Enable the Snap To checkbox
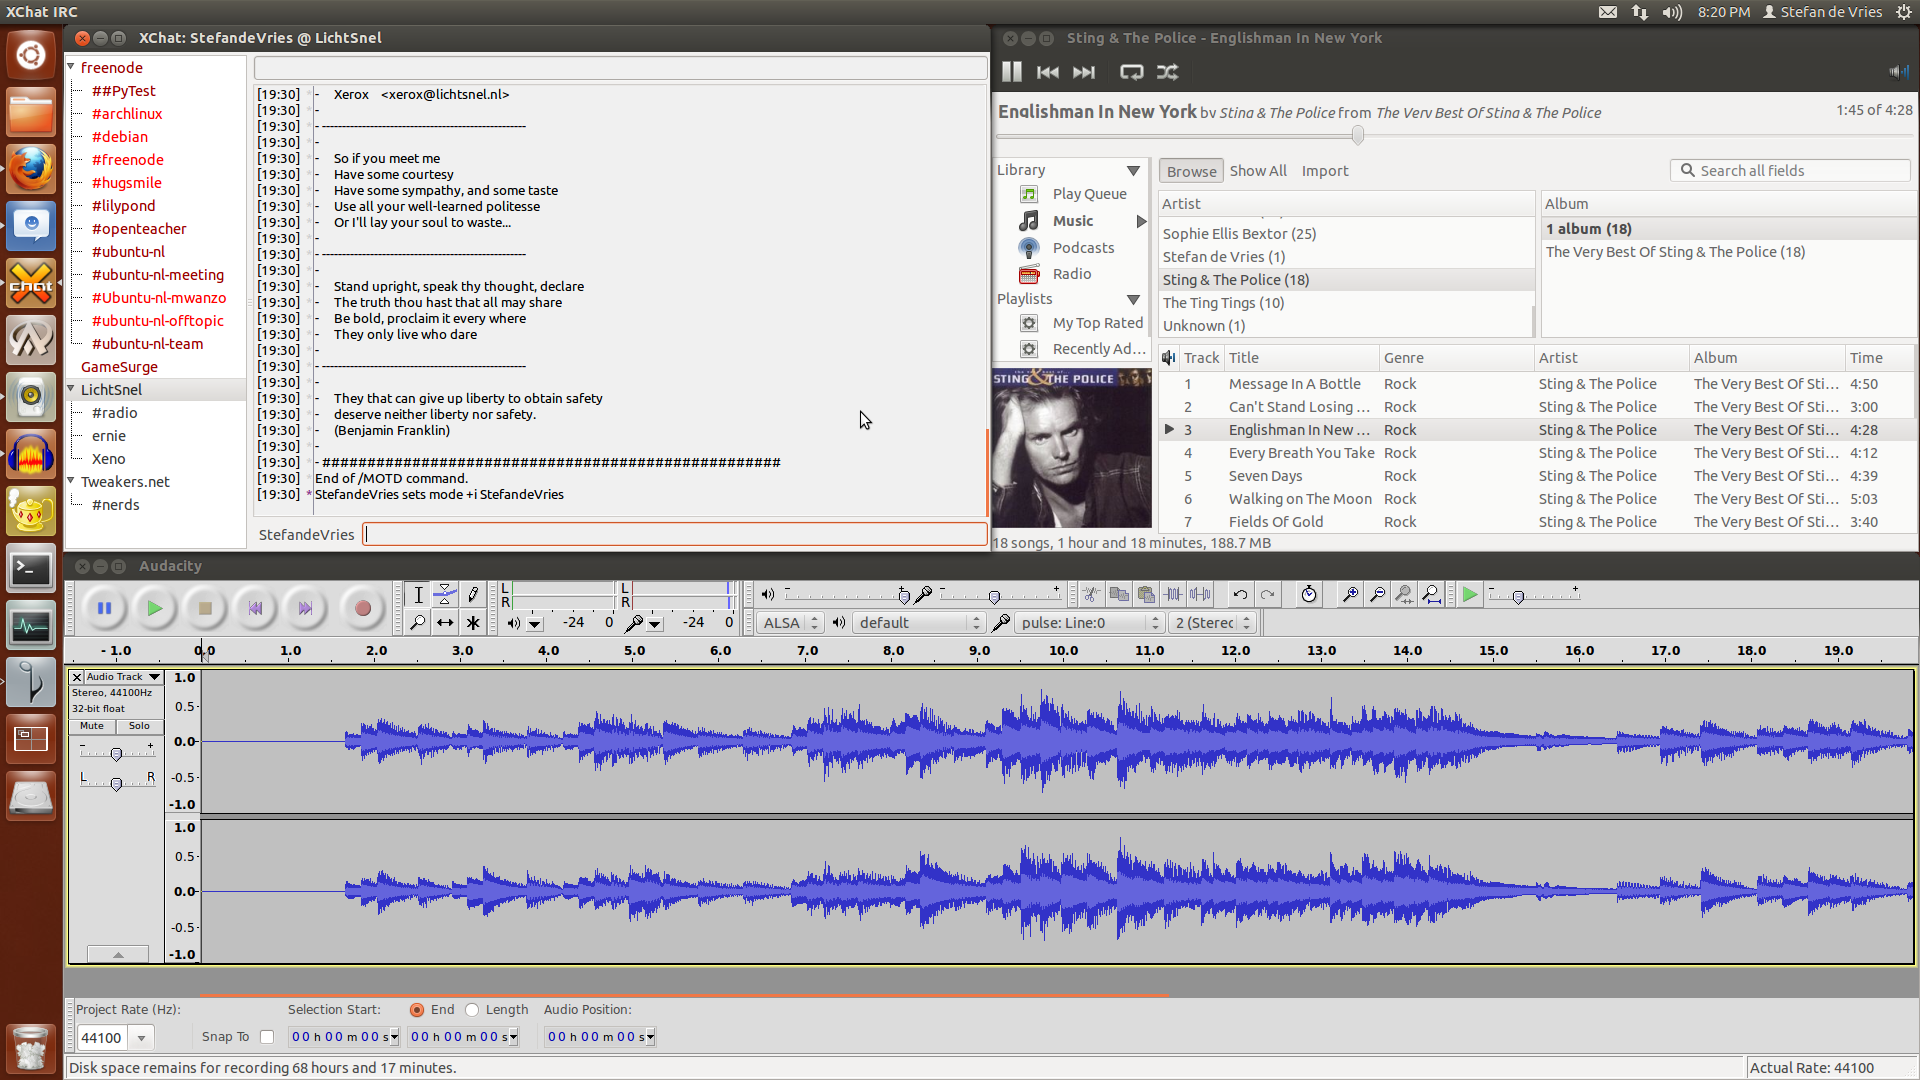The width and height of the screenshot is (1920, 1080). coord(267,1037)
